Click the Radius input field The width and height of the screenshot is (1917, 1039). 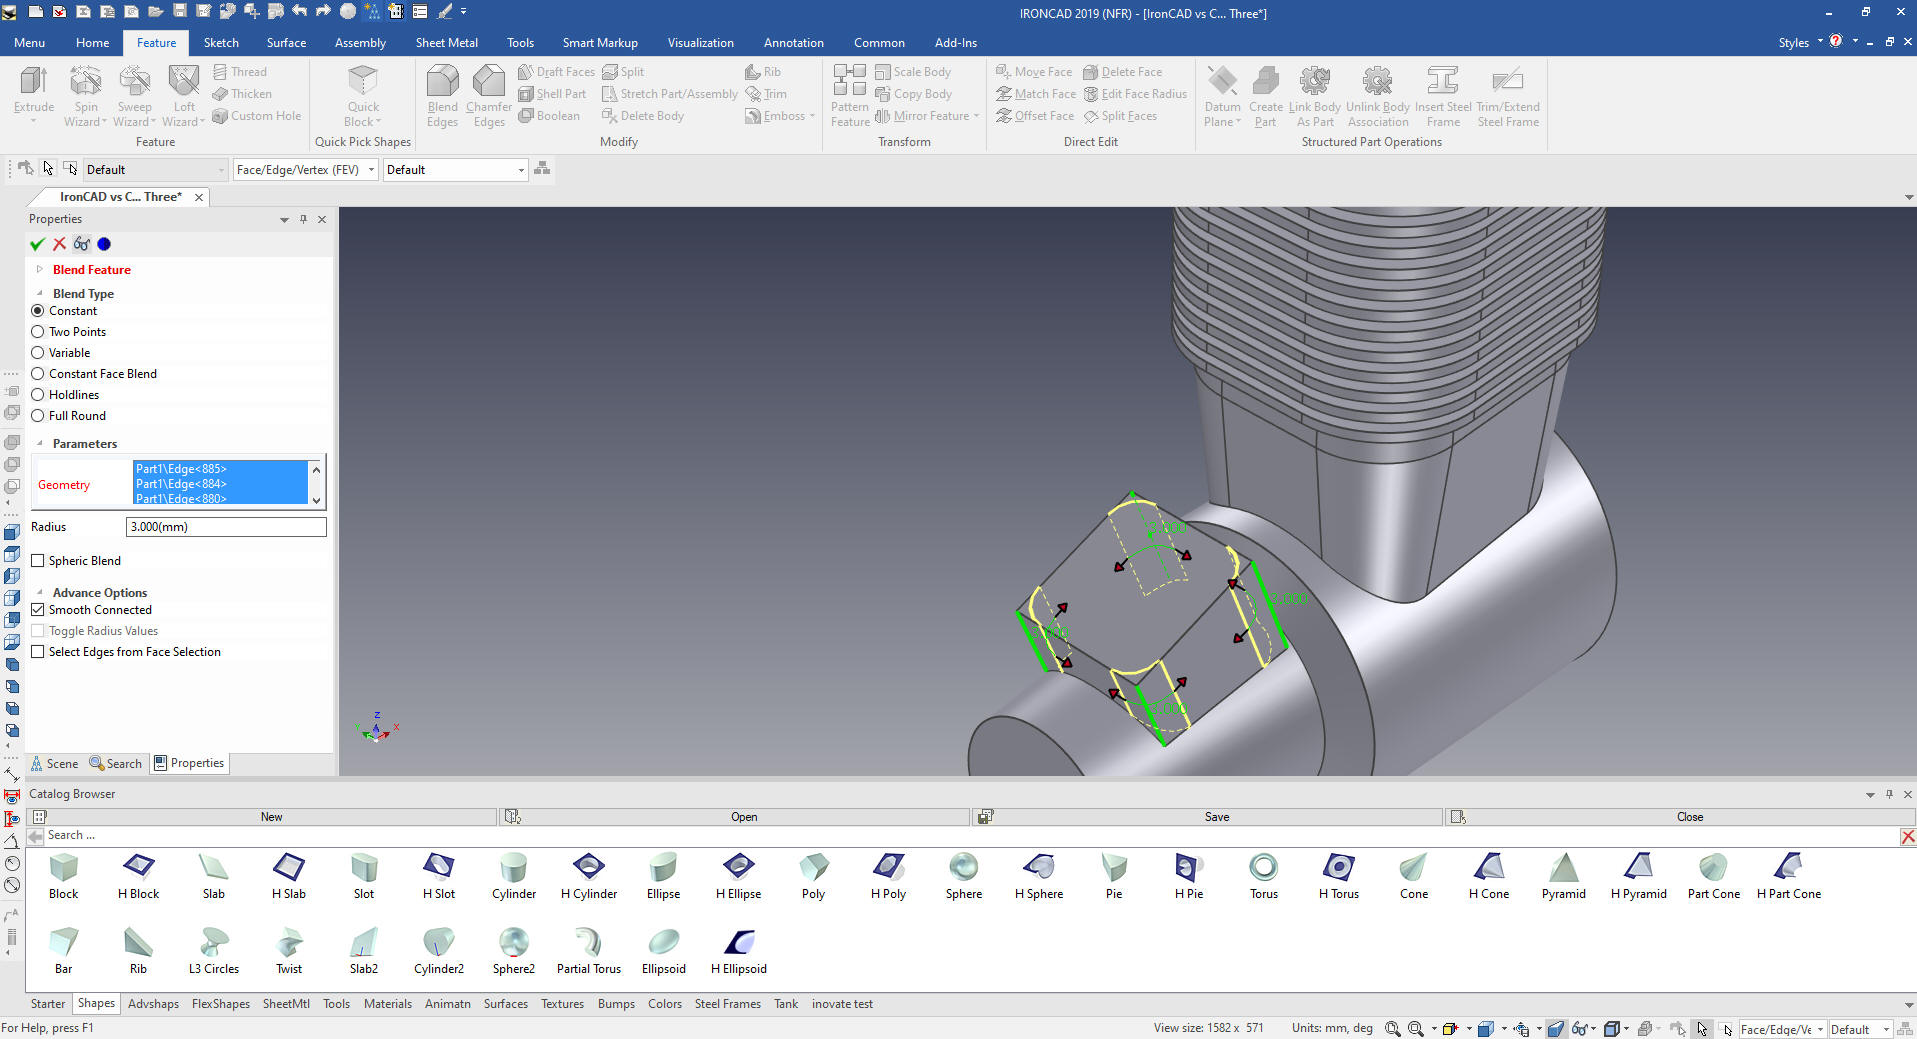pos(226,527)
